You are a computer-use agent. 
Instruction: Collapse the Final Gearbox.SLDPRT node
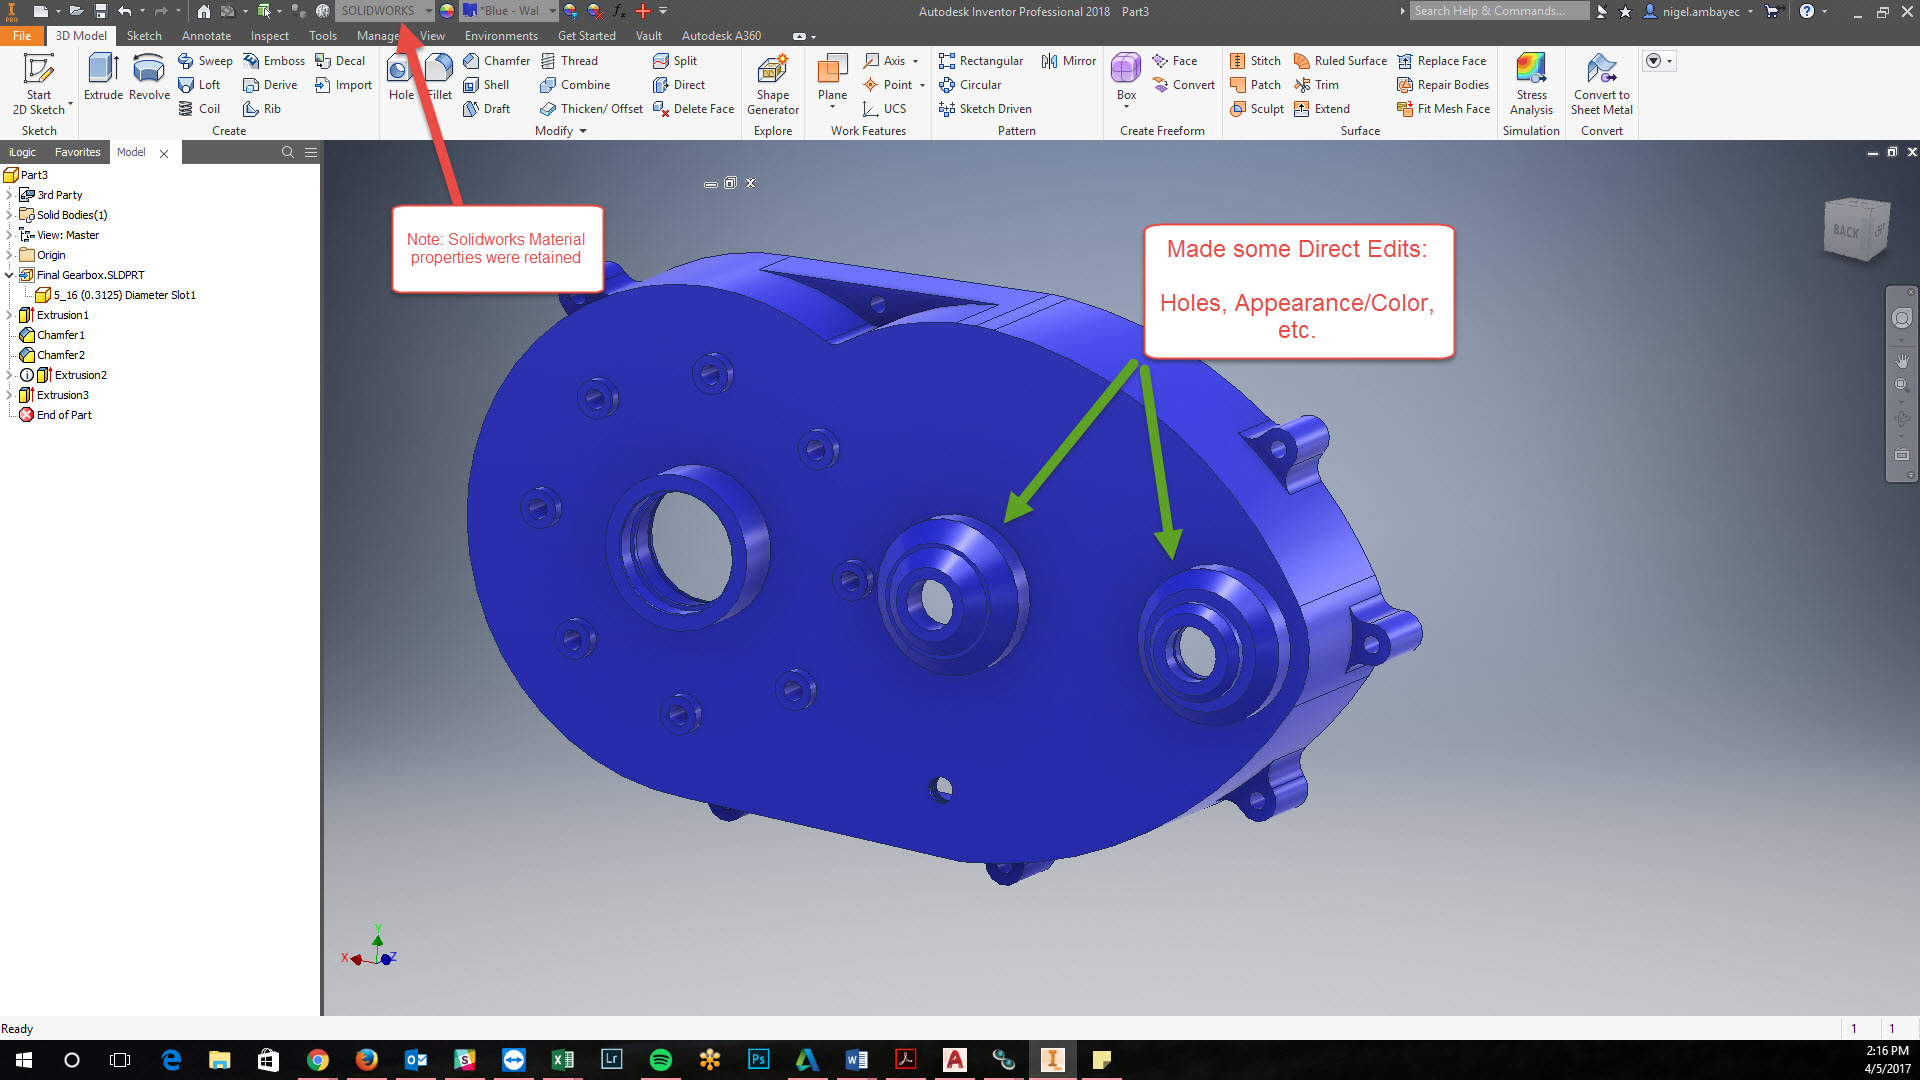(x=9, y=275)
